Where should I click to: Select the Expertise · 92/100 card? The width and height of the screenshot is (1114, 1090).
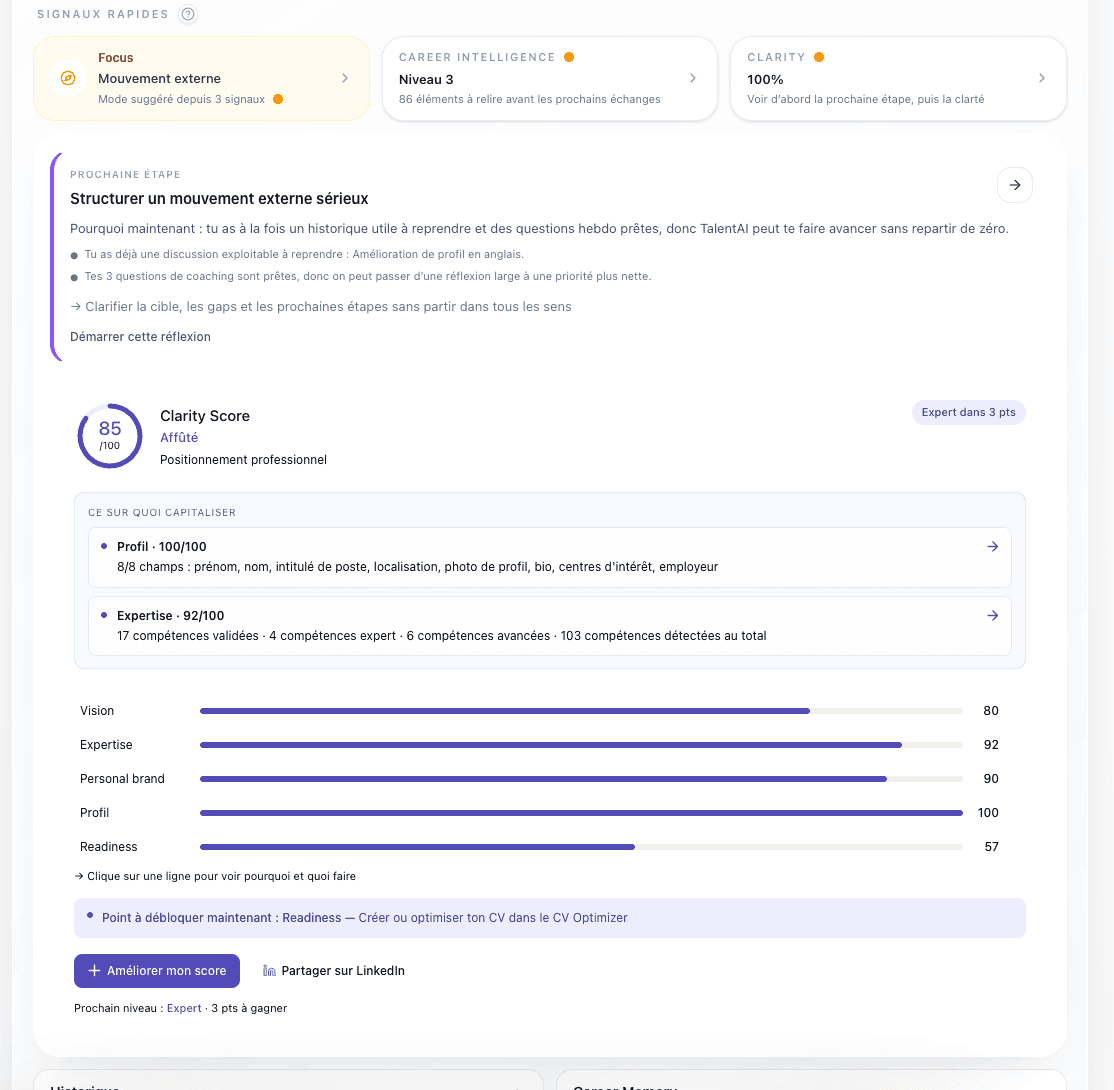click(549, 626)
